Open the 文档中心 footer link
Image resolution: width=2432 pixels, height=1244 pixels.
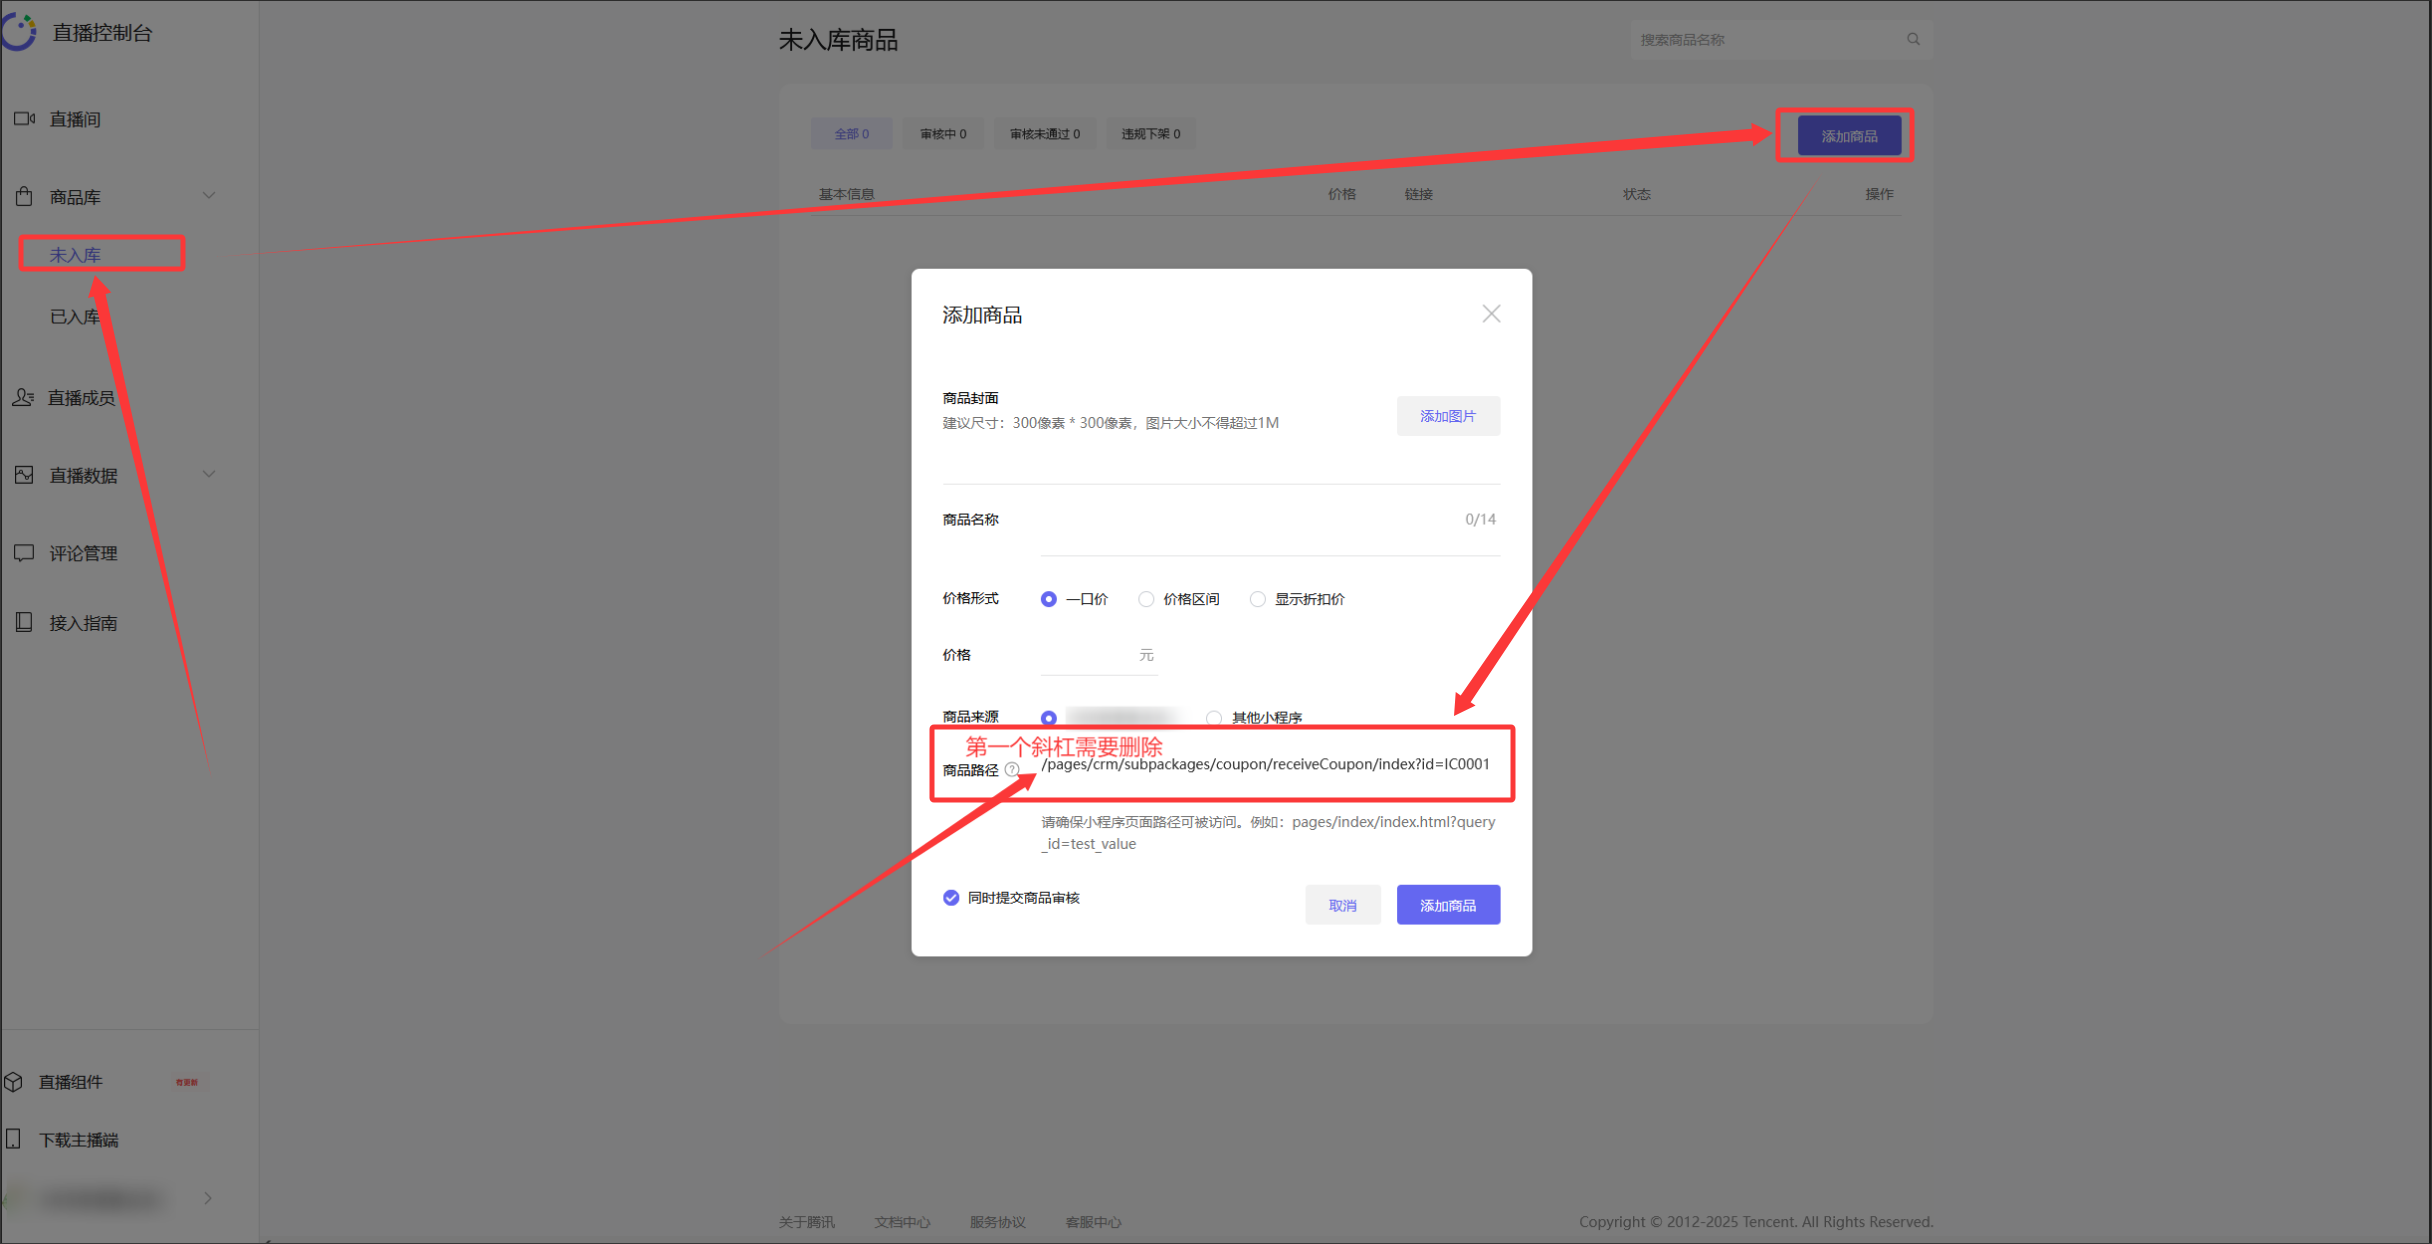902,1221
